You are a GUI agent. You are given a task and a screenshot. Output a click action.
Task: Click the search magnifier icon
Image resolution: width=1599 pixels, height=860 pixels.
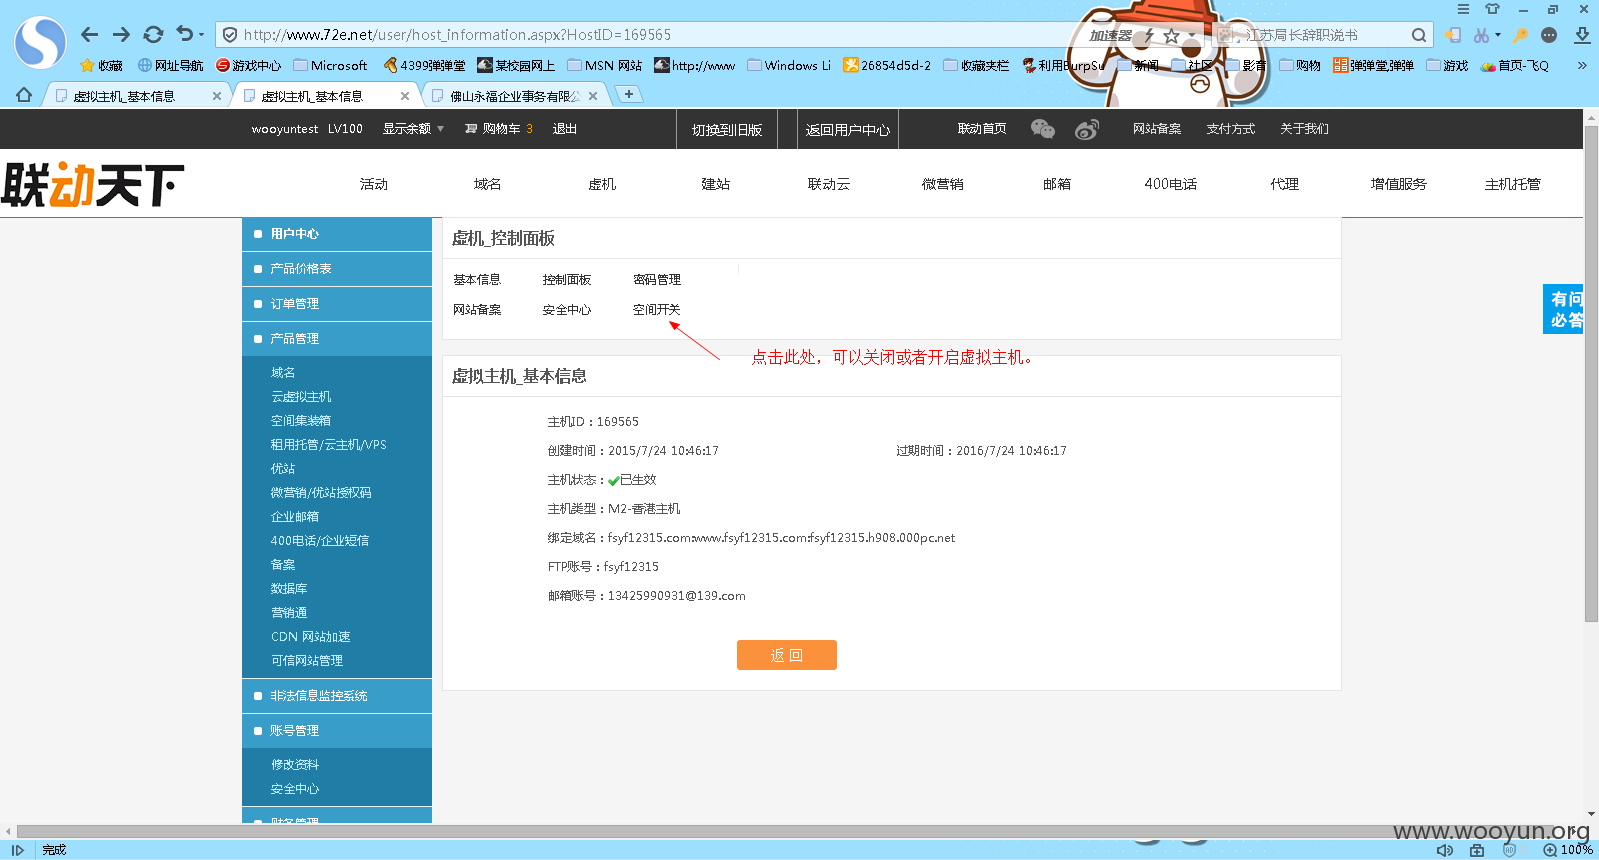coord(1419,35)
